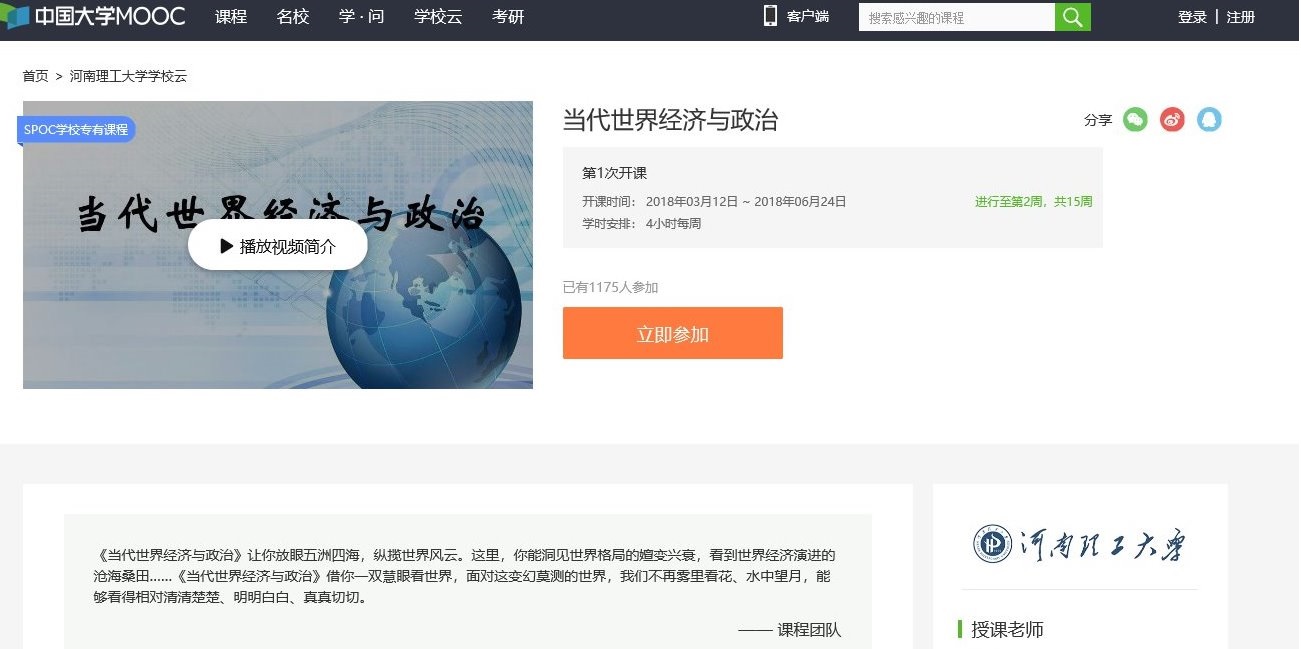Viewport: 1301px width, 649px height.
Task: Share the course via QQ icon
Action: coord(1209,120)
